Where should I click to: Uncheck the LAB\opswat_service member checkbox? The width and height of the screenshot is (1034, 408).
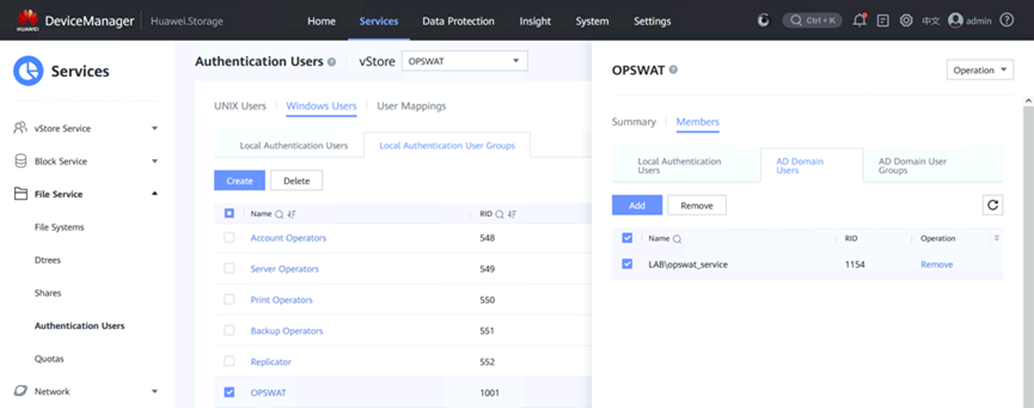627,264
